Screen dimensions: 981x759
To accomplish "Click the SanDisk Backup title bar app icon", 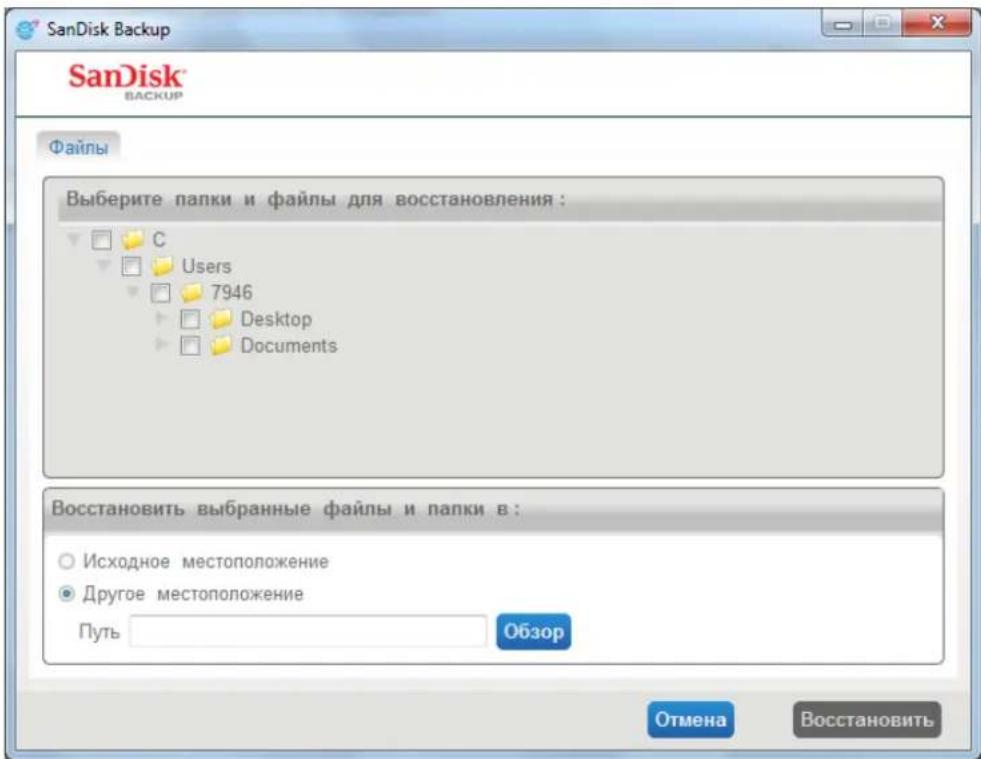I will [27, 29].
